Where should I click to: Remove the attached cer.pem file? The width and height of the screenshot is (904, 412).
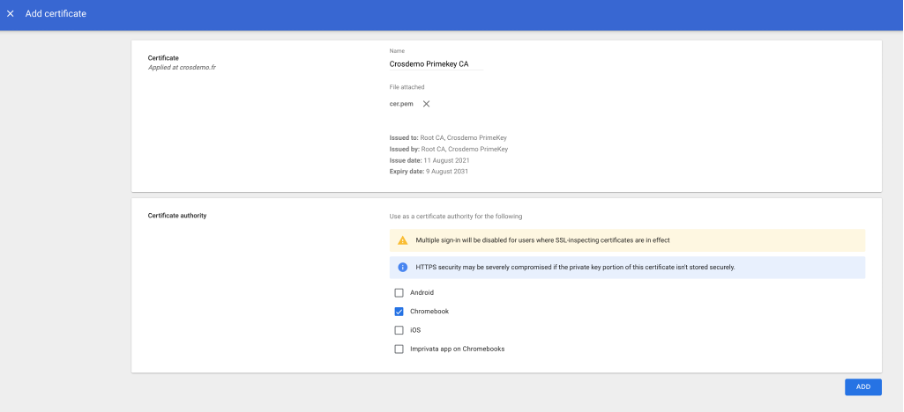coord(426,104)
